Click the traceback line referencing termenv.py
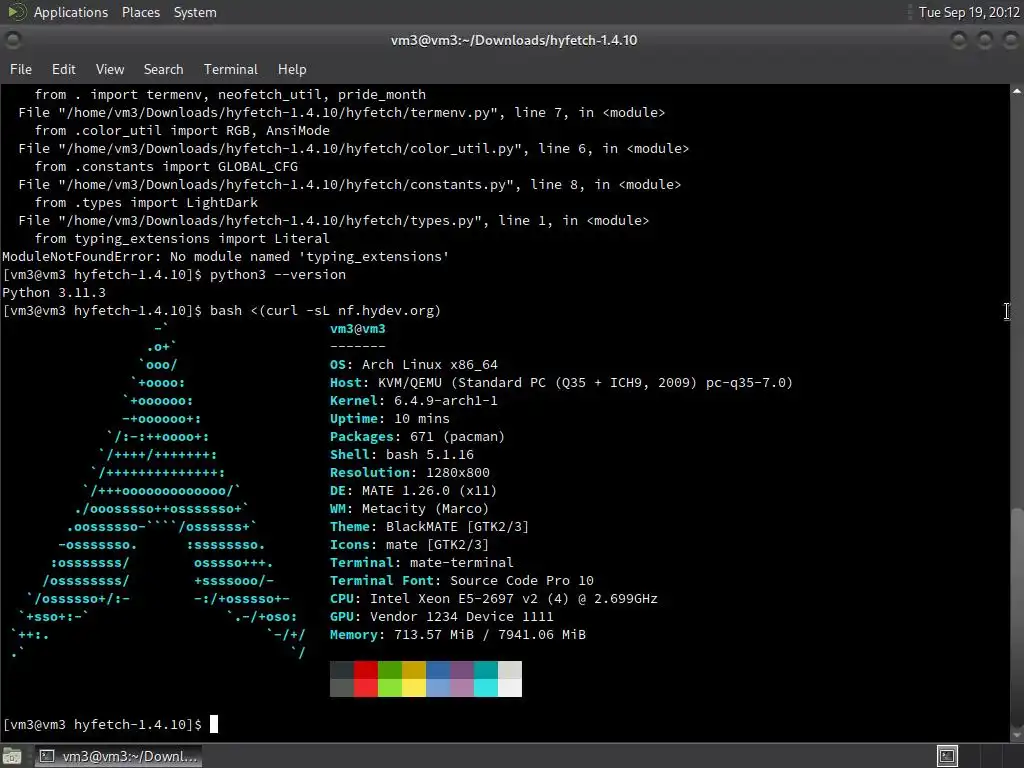 point(342,113)
